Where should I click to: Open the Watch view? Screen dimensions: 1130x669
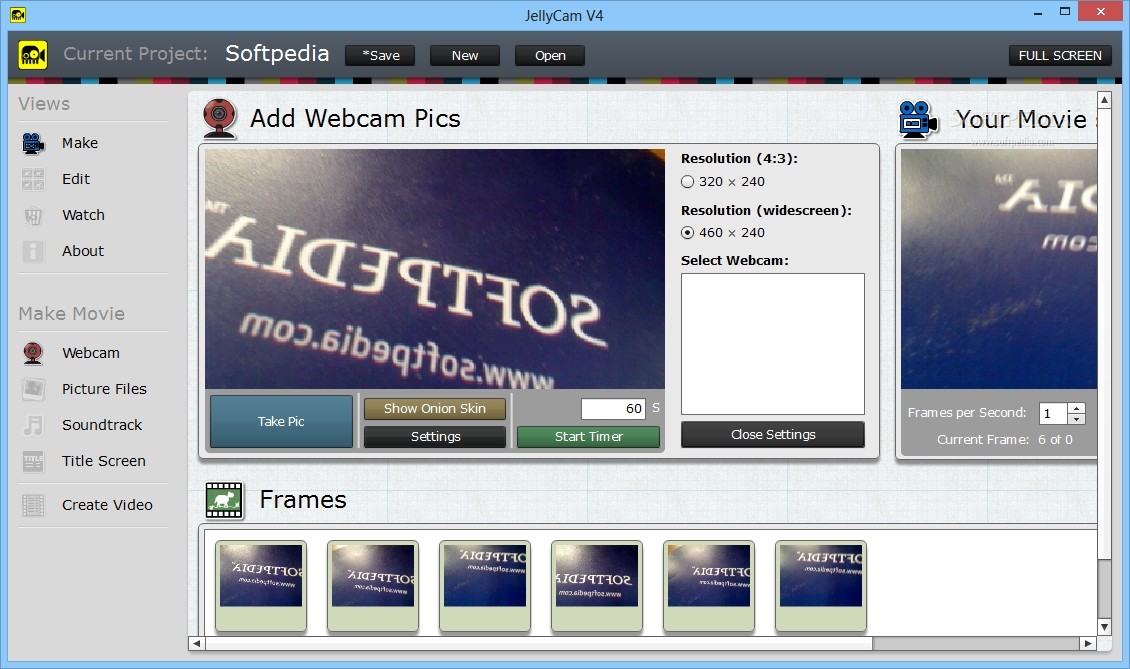click(x=83, y=215)
